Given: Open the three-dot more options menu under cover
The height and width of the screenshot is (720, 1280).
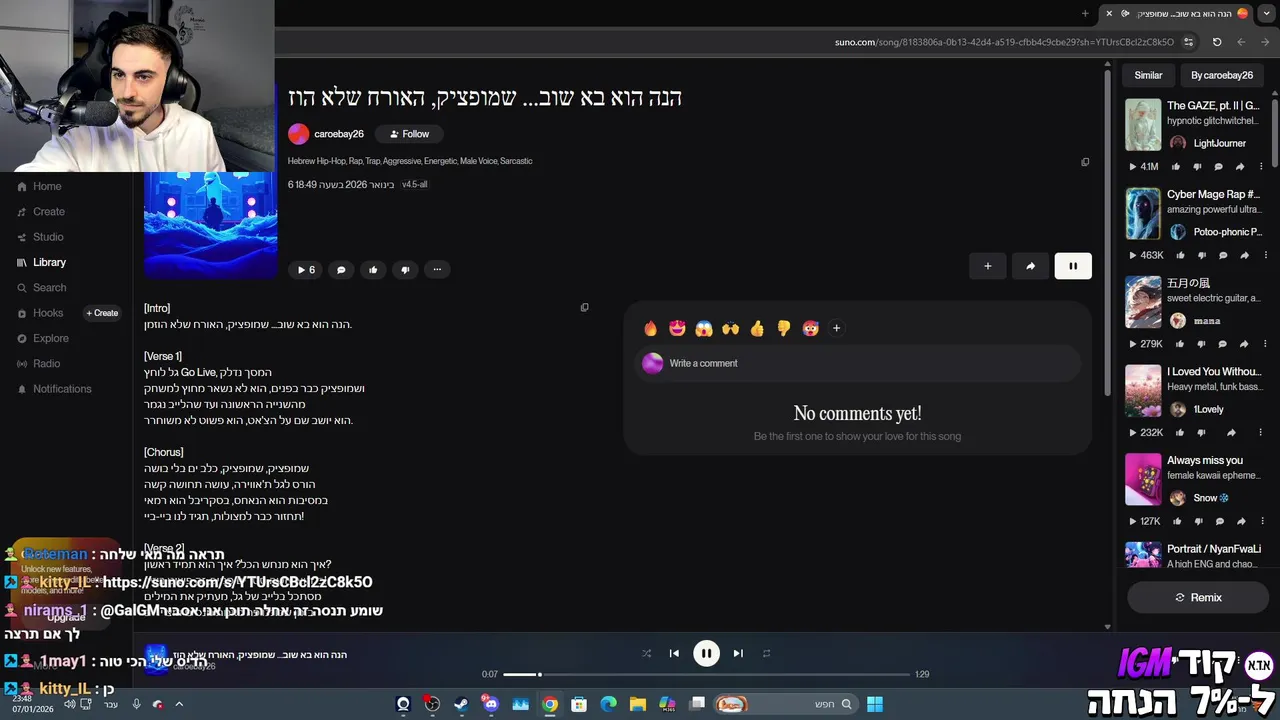Looking at the screenshot, I should (x=437, y=269).
